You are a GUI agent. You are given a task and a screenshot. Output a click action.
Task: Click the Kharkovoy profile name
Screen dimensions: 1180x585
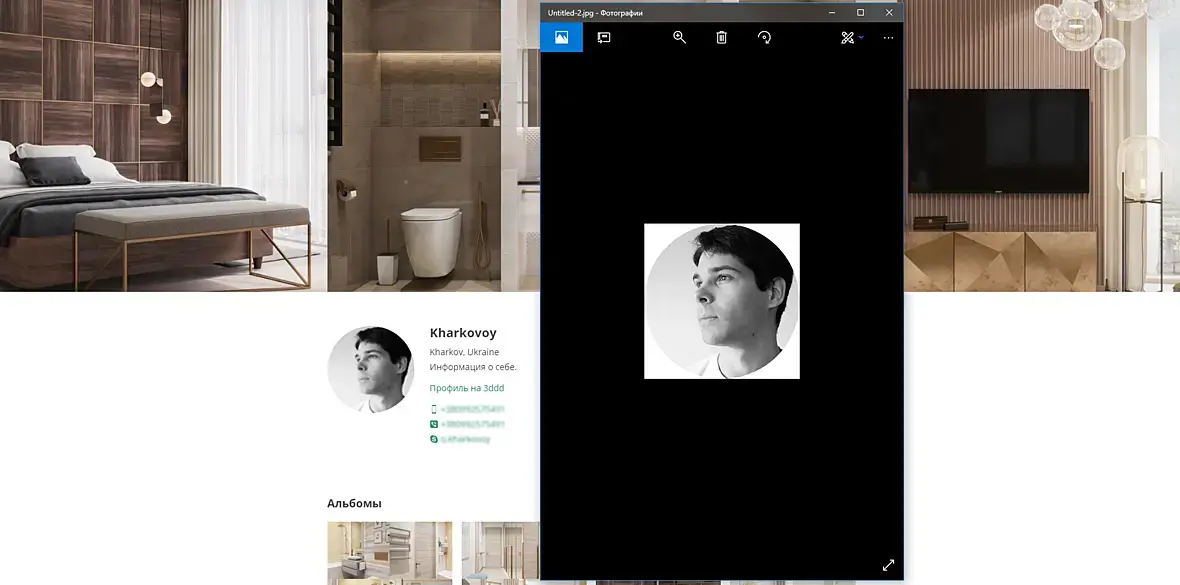[x=463, y=333]
